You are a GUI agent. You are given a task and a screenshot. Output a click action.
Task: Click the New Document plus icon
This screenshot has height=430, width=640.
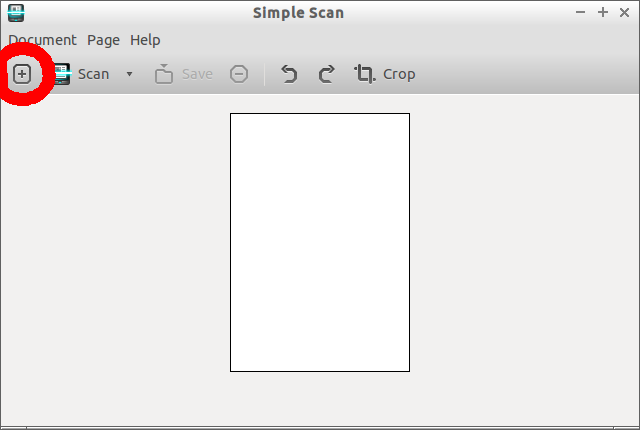[22, 74]
